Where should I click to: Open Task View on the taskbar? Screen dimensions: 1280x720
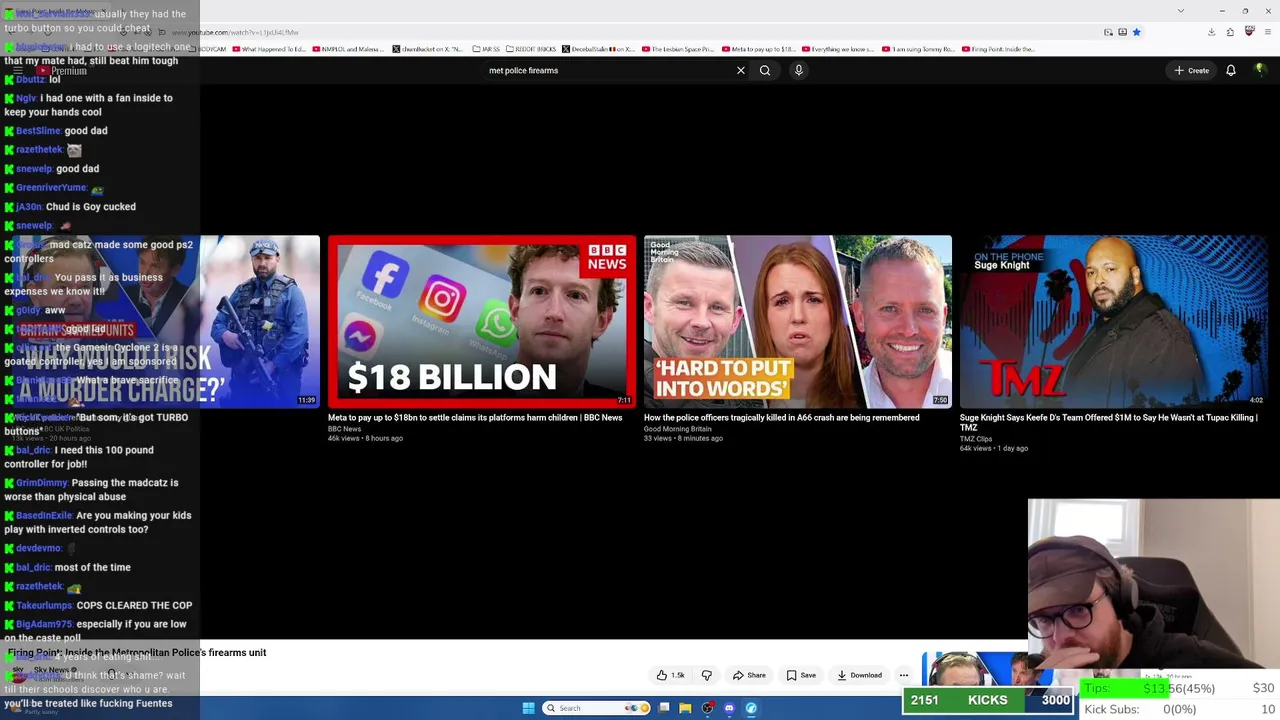664,708
